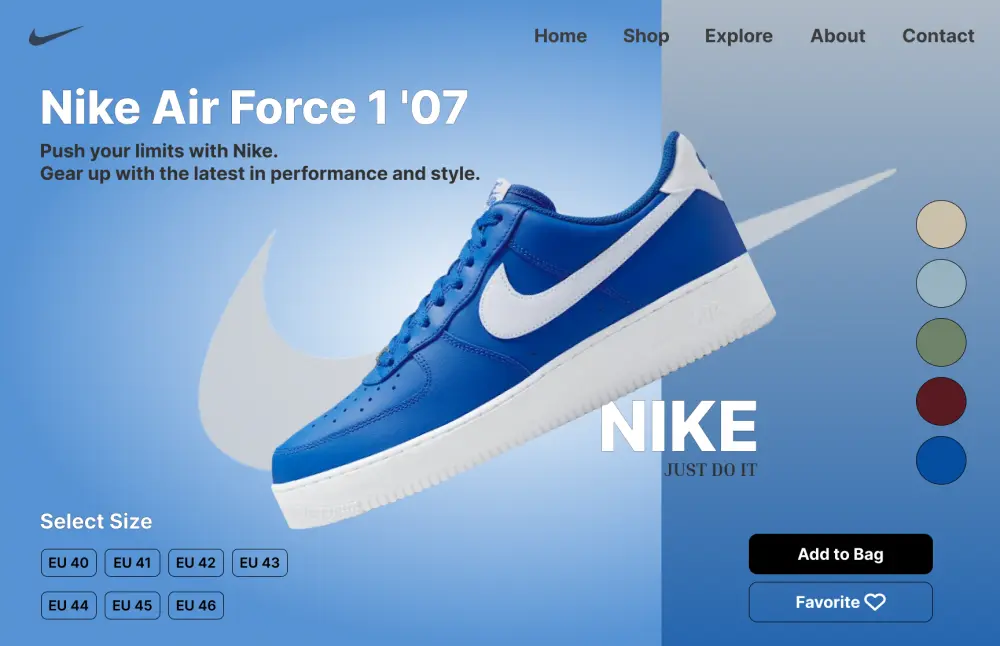Open the Explore navigation link
Screen dimensions: 1000x646
(739, 36)
